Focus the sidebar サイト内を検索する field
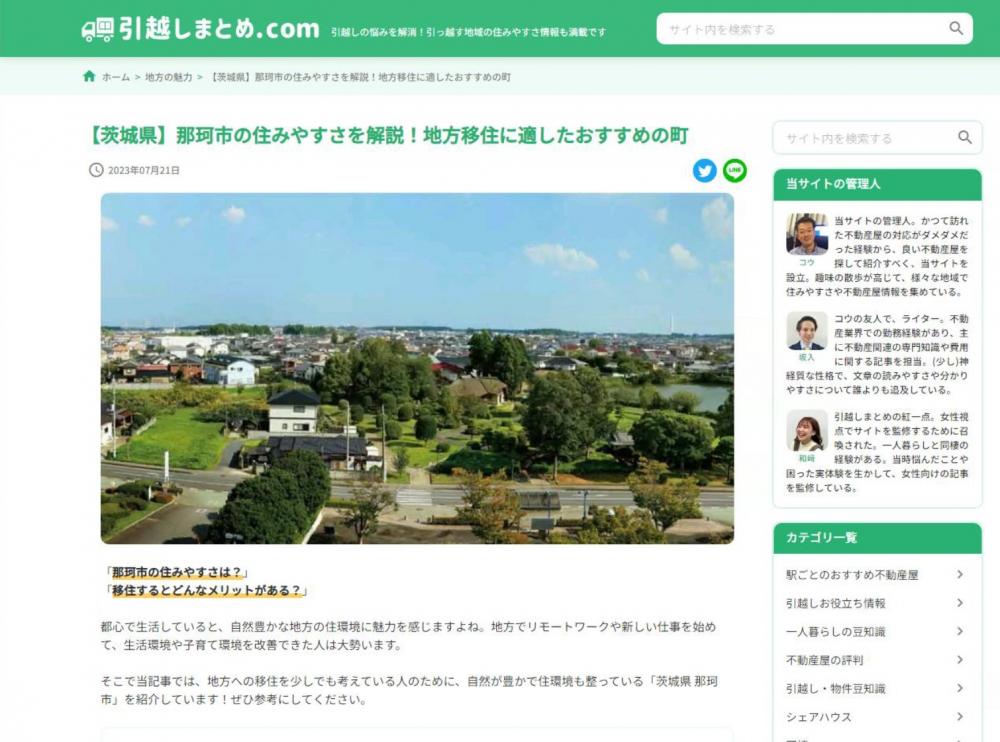1000x742 pixels. pyautogui.click(x=877, y=137)
